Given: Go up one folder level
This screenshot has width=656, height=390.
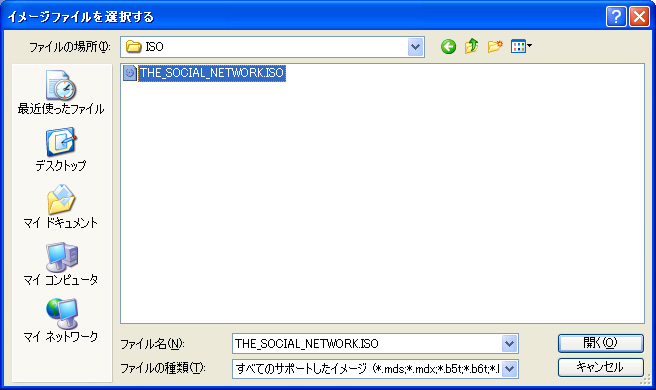Looking at the screenshot, I should [472, 46].
